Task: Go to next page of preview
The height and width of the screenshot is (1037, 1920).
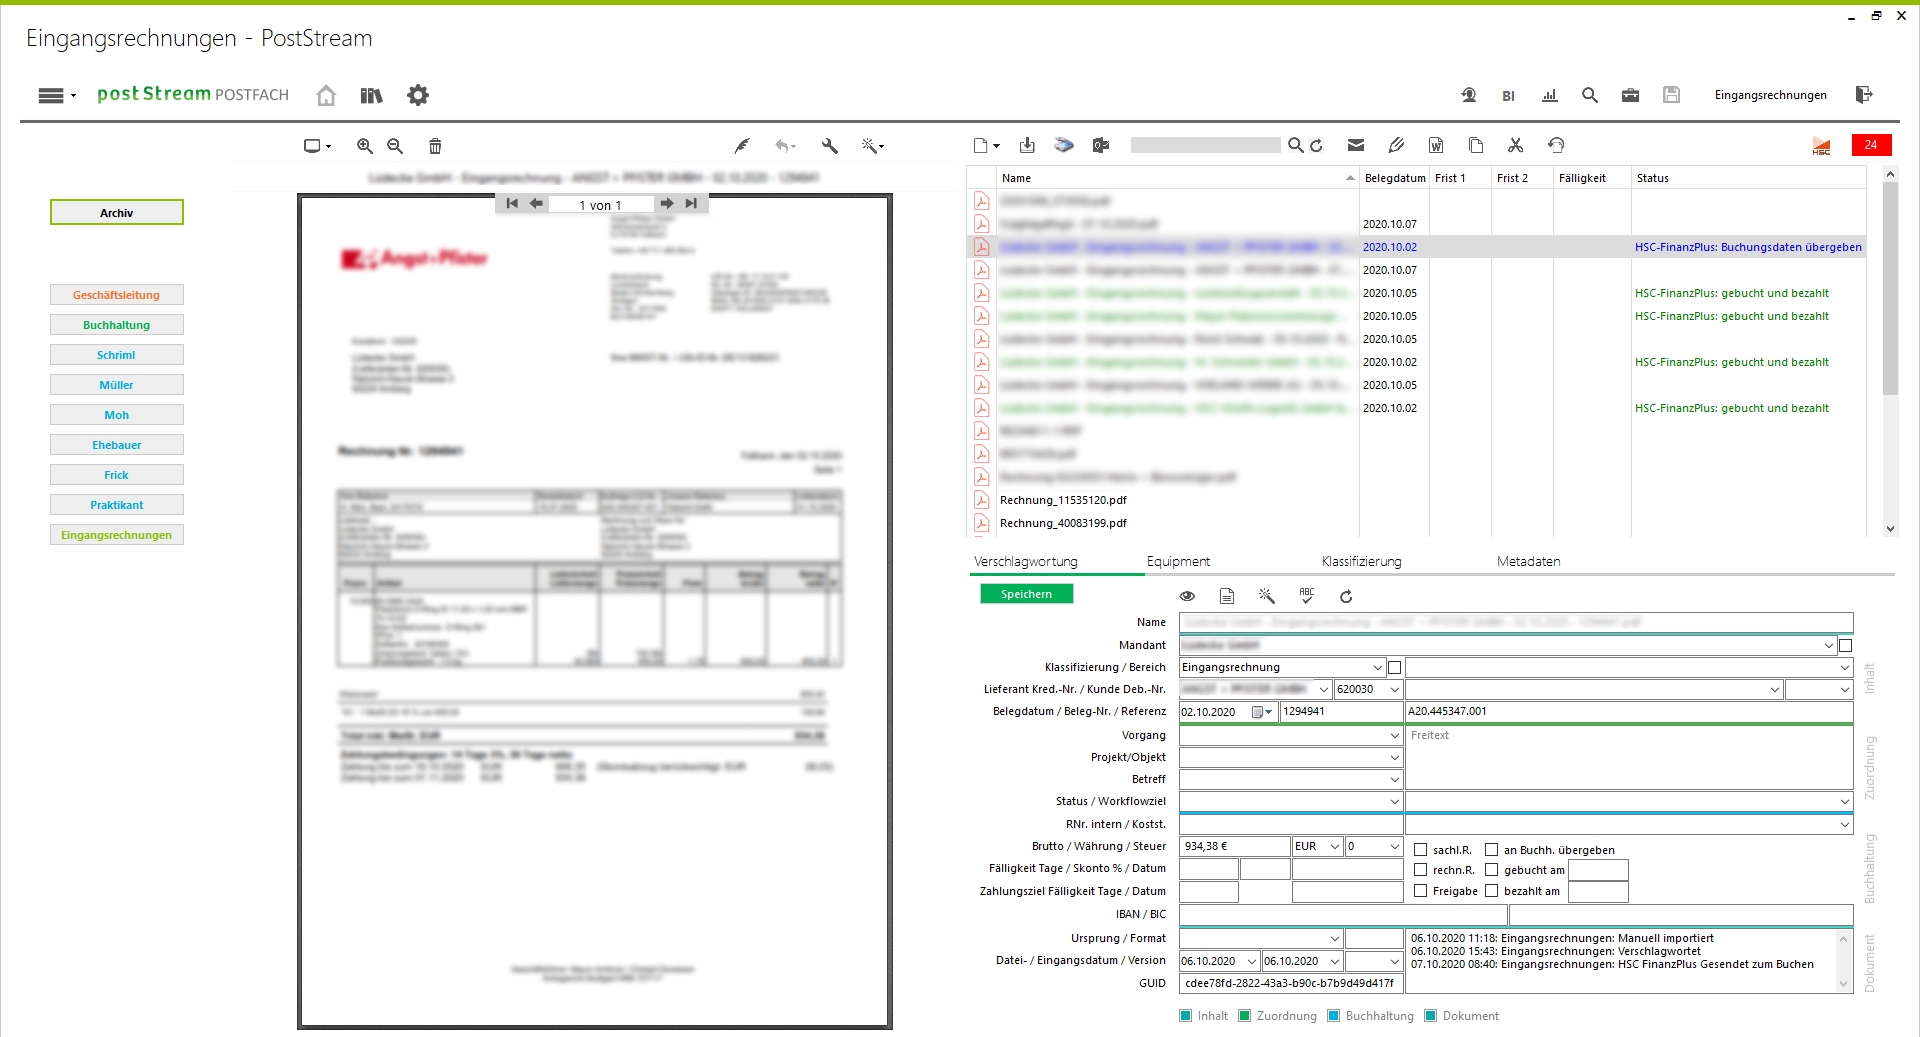Action: coord(667,203)
